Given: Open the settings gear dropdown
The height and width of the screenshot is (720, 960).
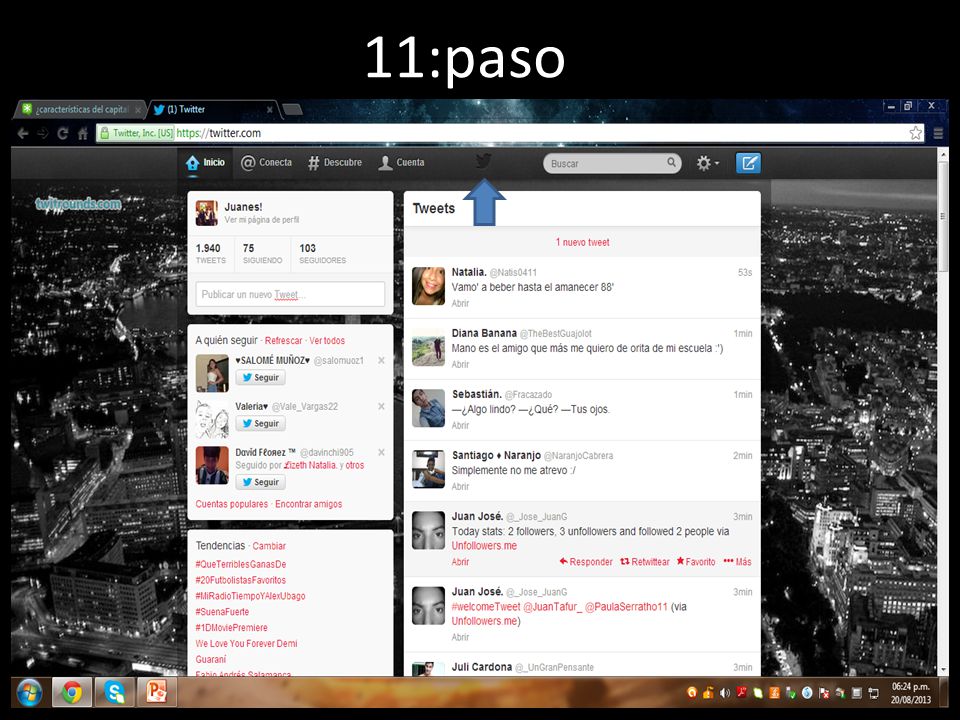Looking at the screenshot, I should (x=707, y=163).
